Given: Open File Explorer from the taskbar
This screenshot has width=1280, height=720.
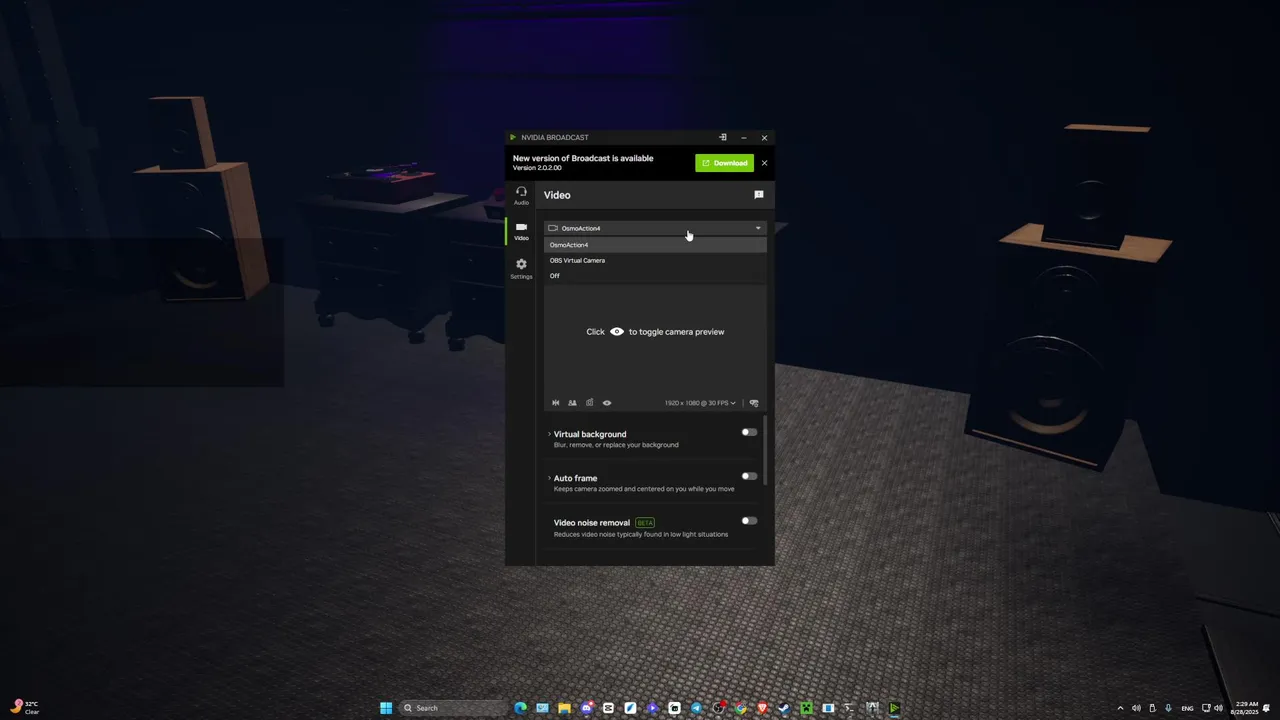Looking at the screenshot, I should click(564, 708).
